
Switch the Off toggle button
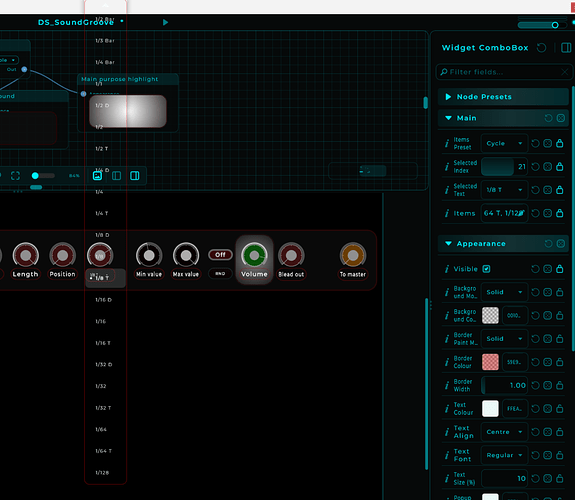pyautogui.click(x=220, y=255)
